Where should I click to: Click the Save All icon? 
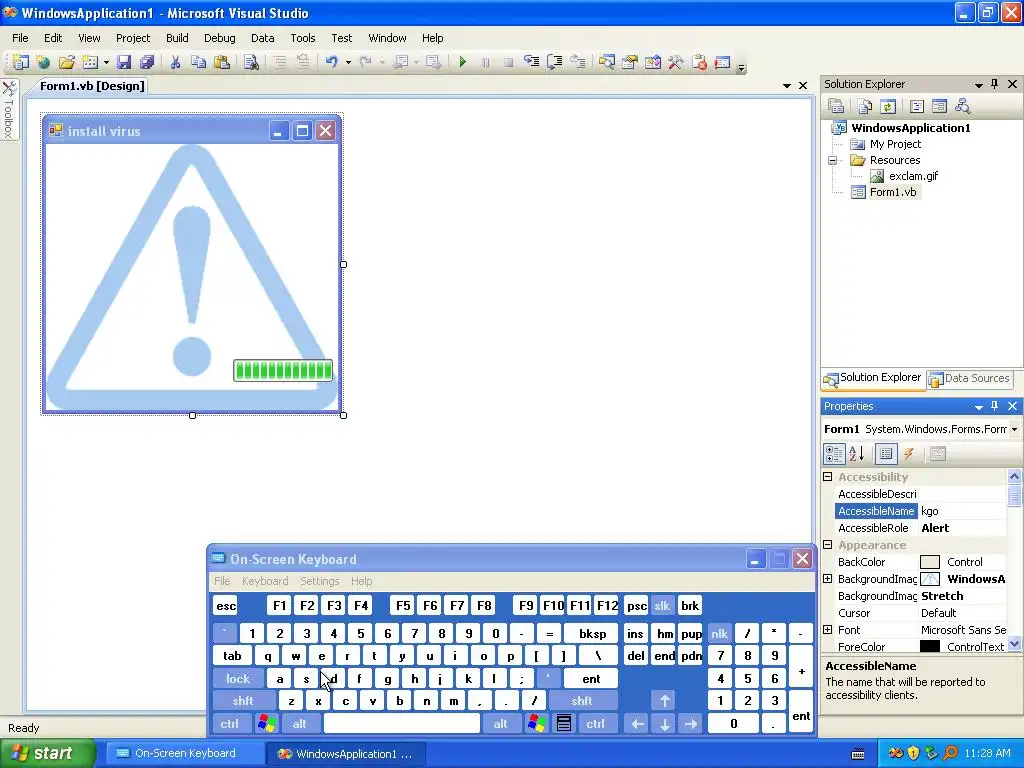coord(147,62)
